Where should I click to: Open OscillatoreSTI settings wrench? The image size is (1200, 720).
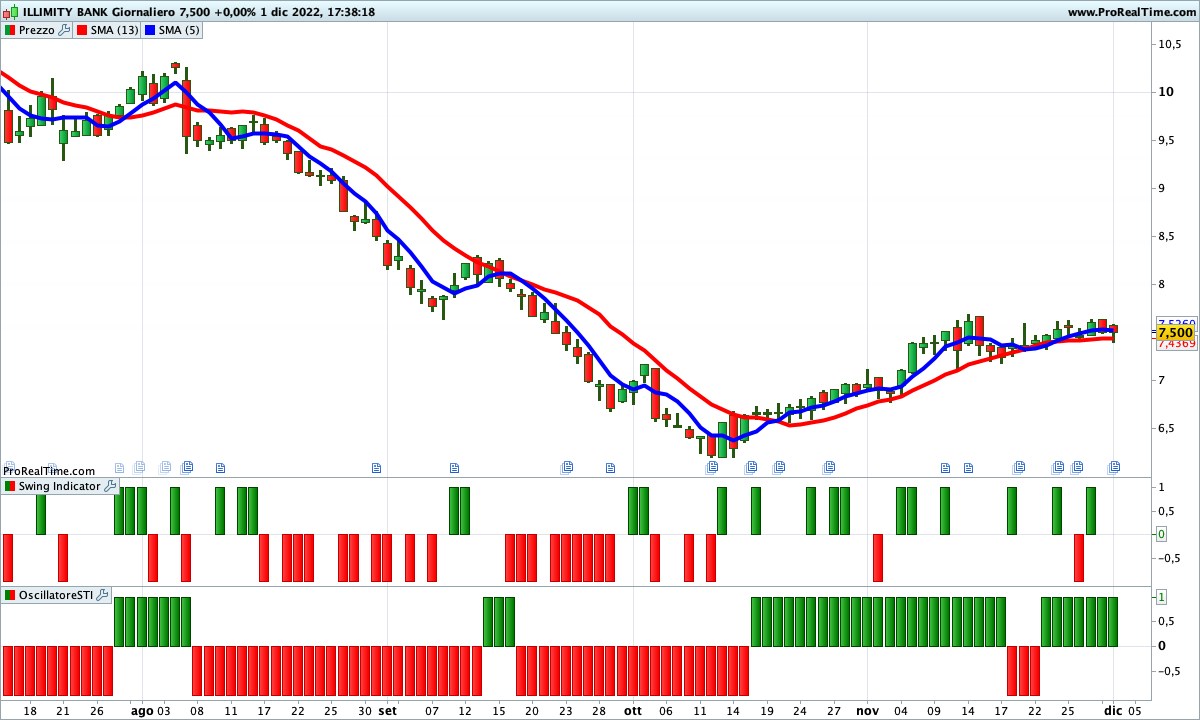(x=102, y=595)
